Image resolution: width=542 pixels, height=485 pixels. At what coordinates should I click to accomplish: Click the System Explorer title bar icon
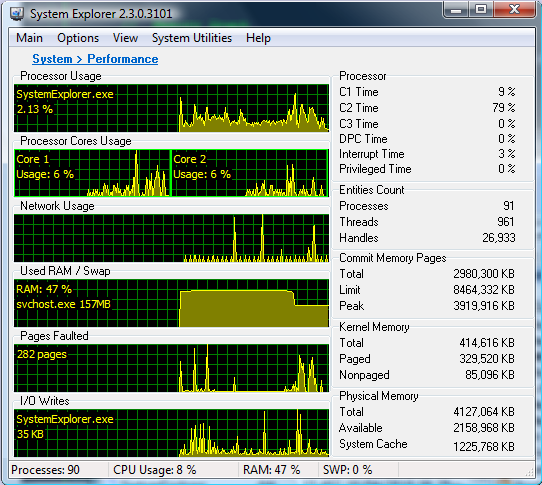point(16,14)
